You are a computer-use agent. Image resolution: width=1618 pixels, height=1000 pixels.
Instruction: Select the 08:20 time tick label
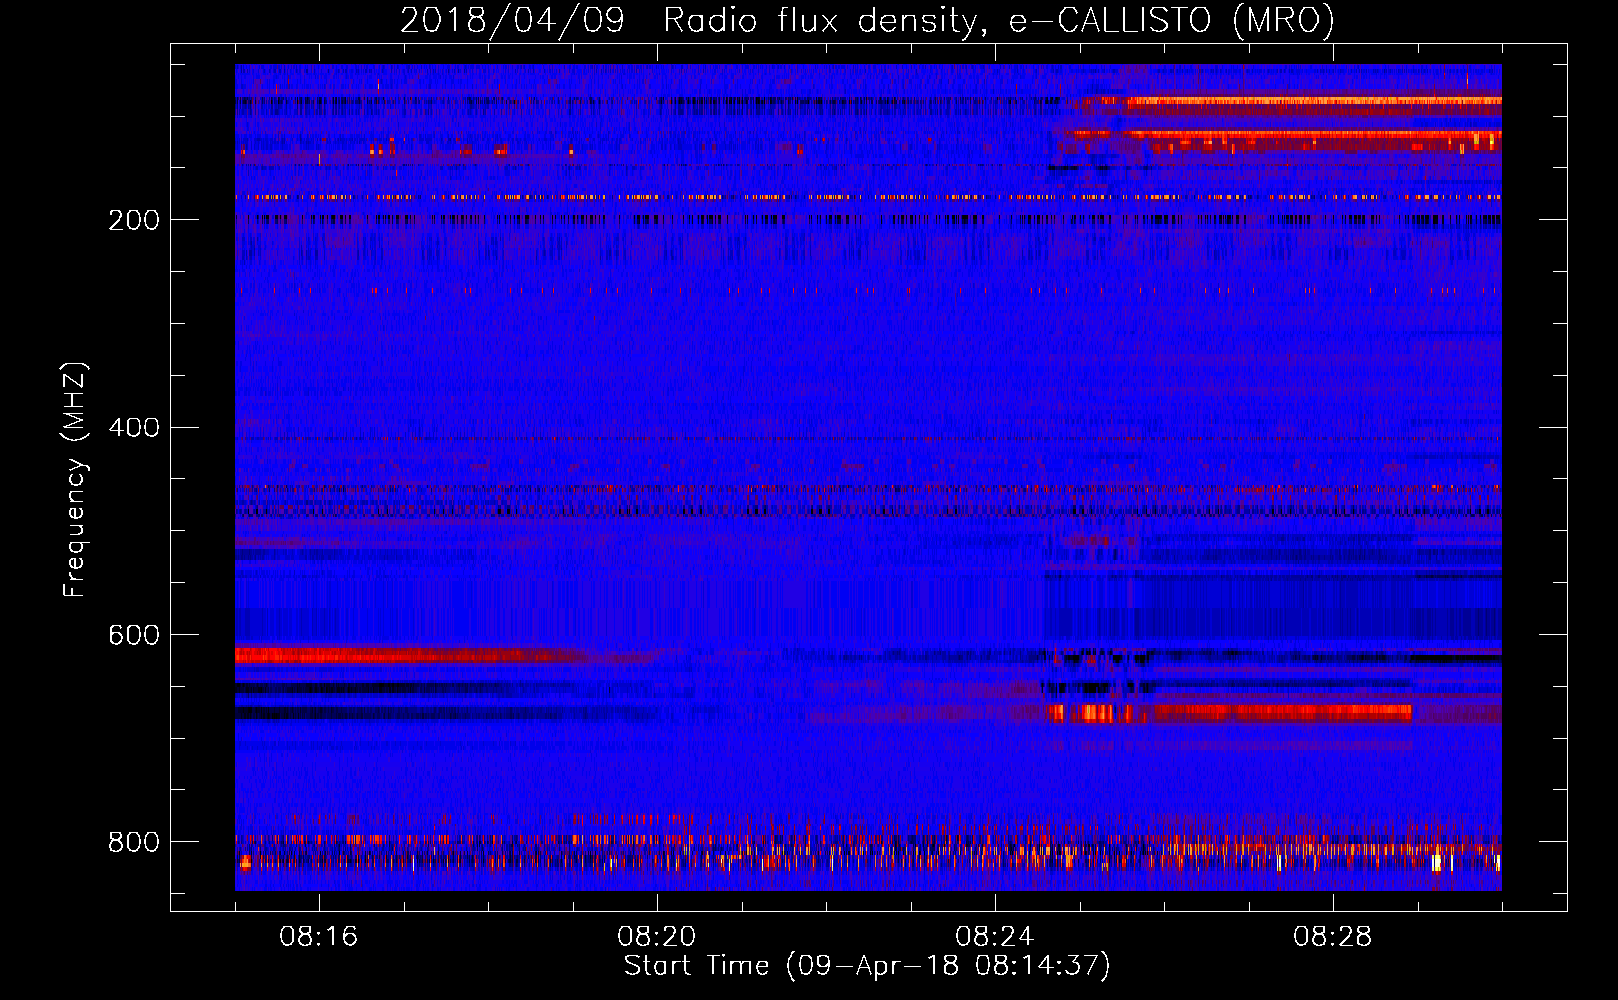[656, 937]
